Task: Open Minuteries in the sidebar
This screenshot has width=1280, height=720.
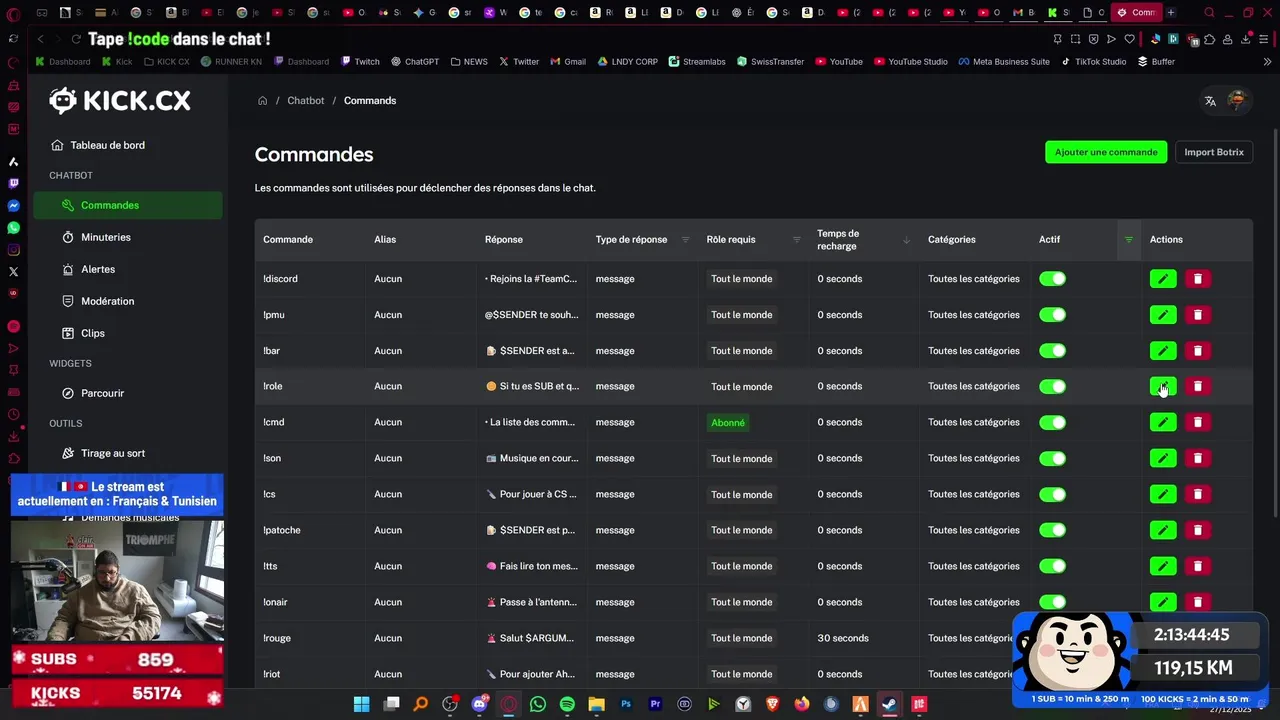Action: [x=106, y=237]
